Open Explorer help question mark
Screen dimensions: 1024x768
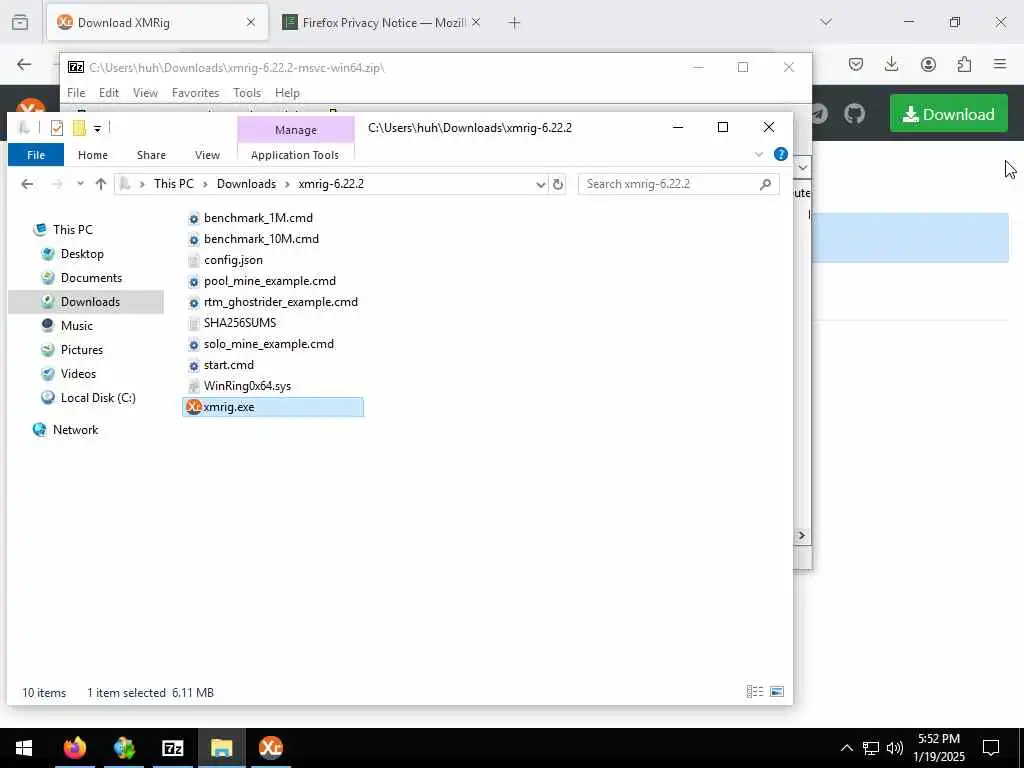point(780,154)
